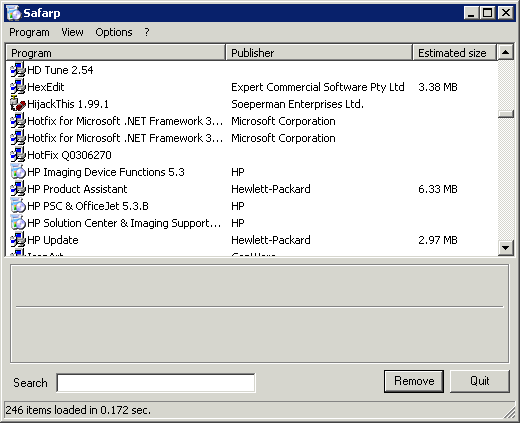Open the ? help menu
This screenshot has width=520, height=423.
pos(147,32)
